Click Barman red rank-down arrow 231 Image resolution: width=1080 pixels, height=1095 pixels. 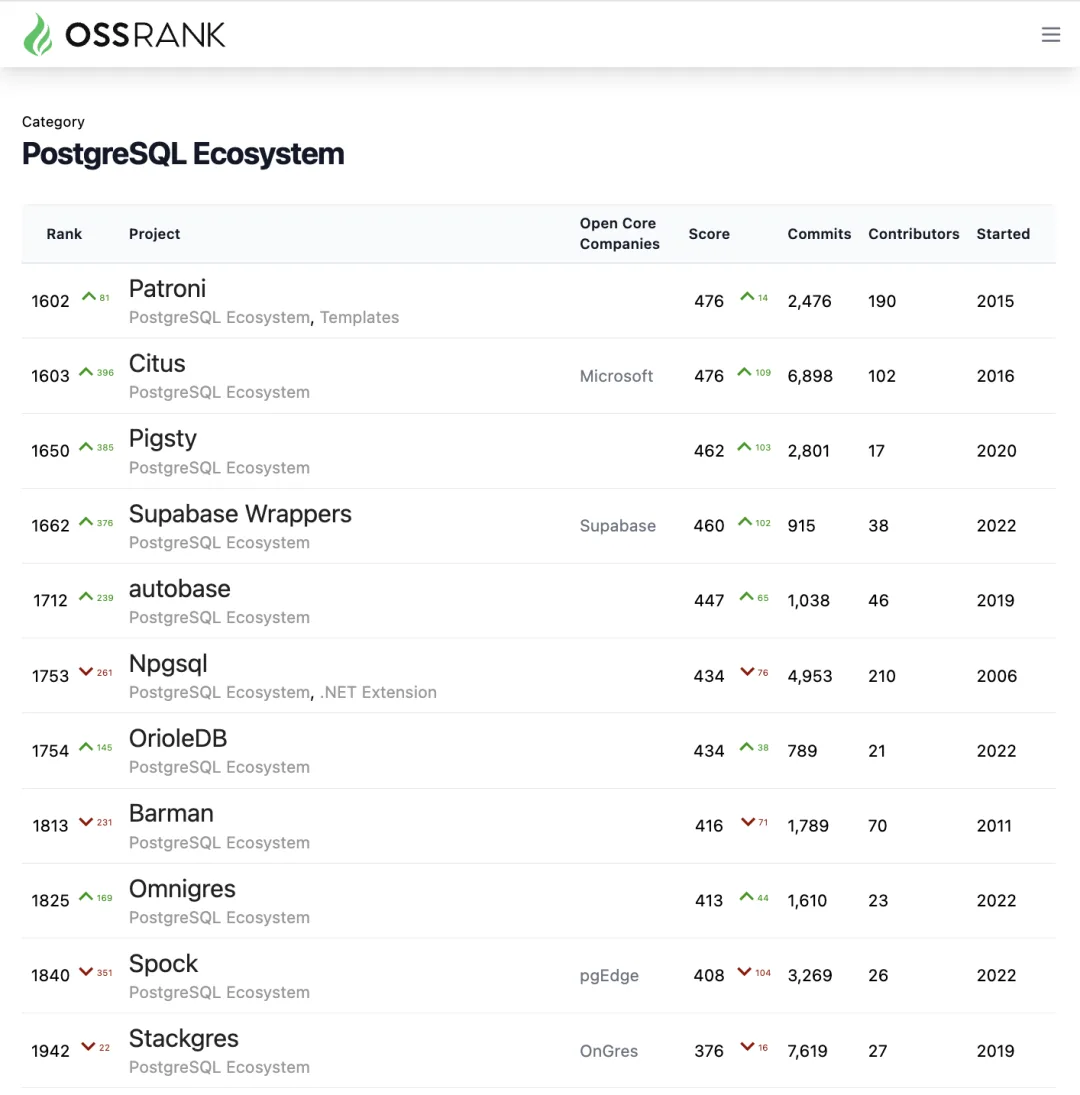86,822
